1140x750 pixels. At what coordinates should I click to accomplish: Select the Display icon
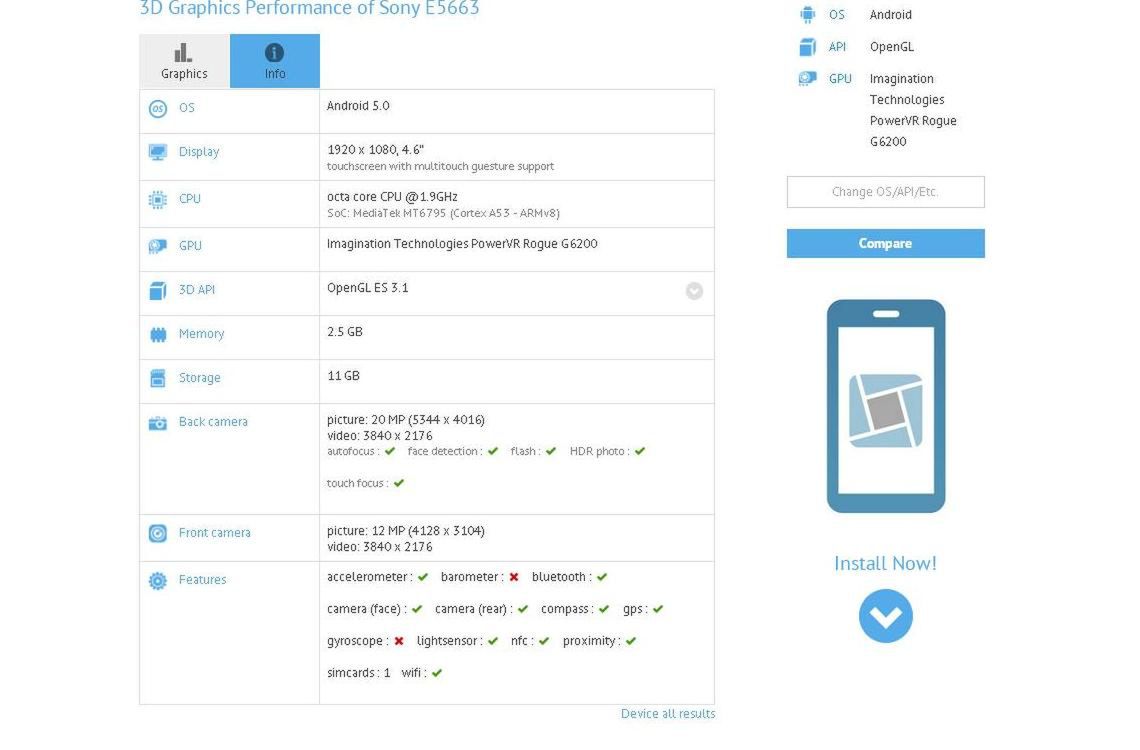(158, 151)
